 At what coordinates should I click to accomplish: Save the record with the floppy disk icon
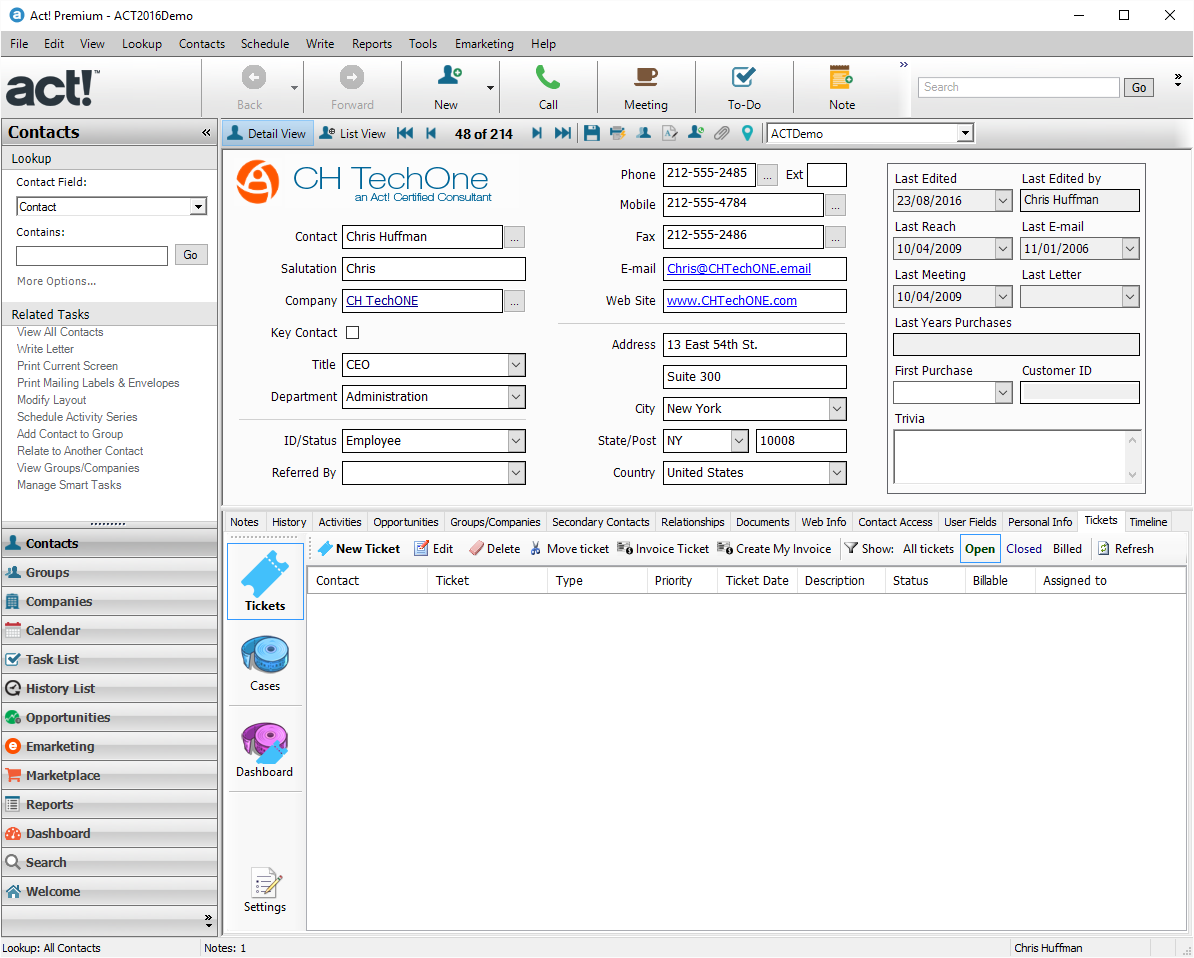pos(592,133)
